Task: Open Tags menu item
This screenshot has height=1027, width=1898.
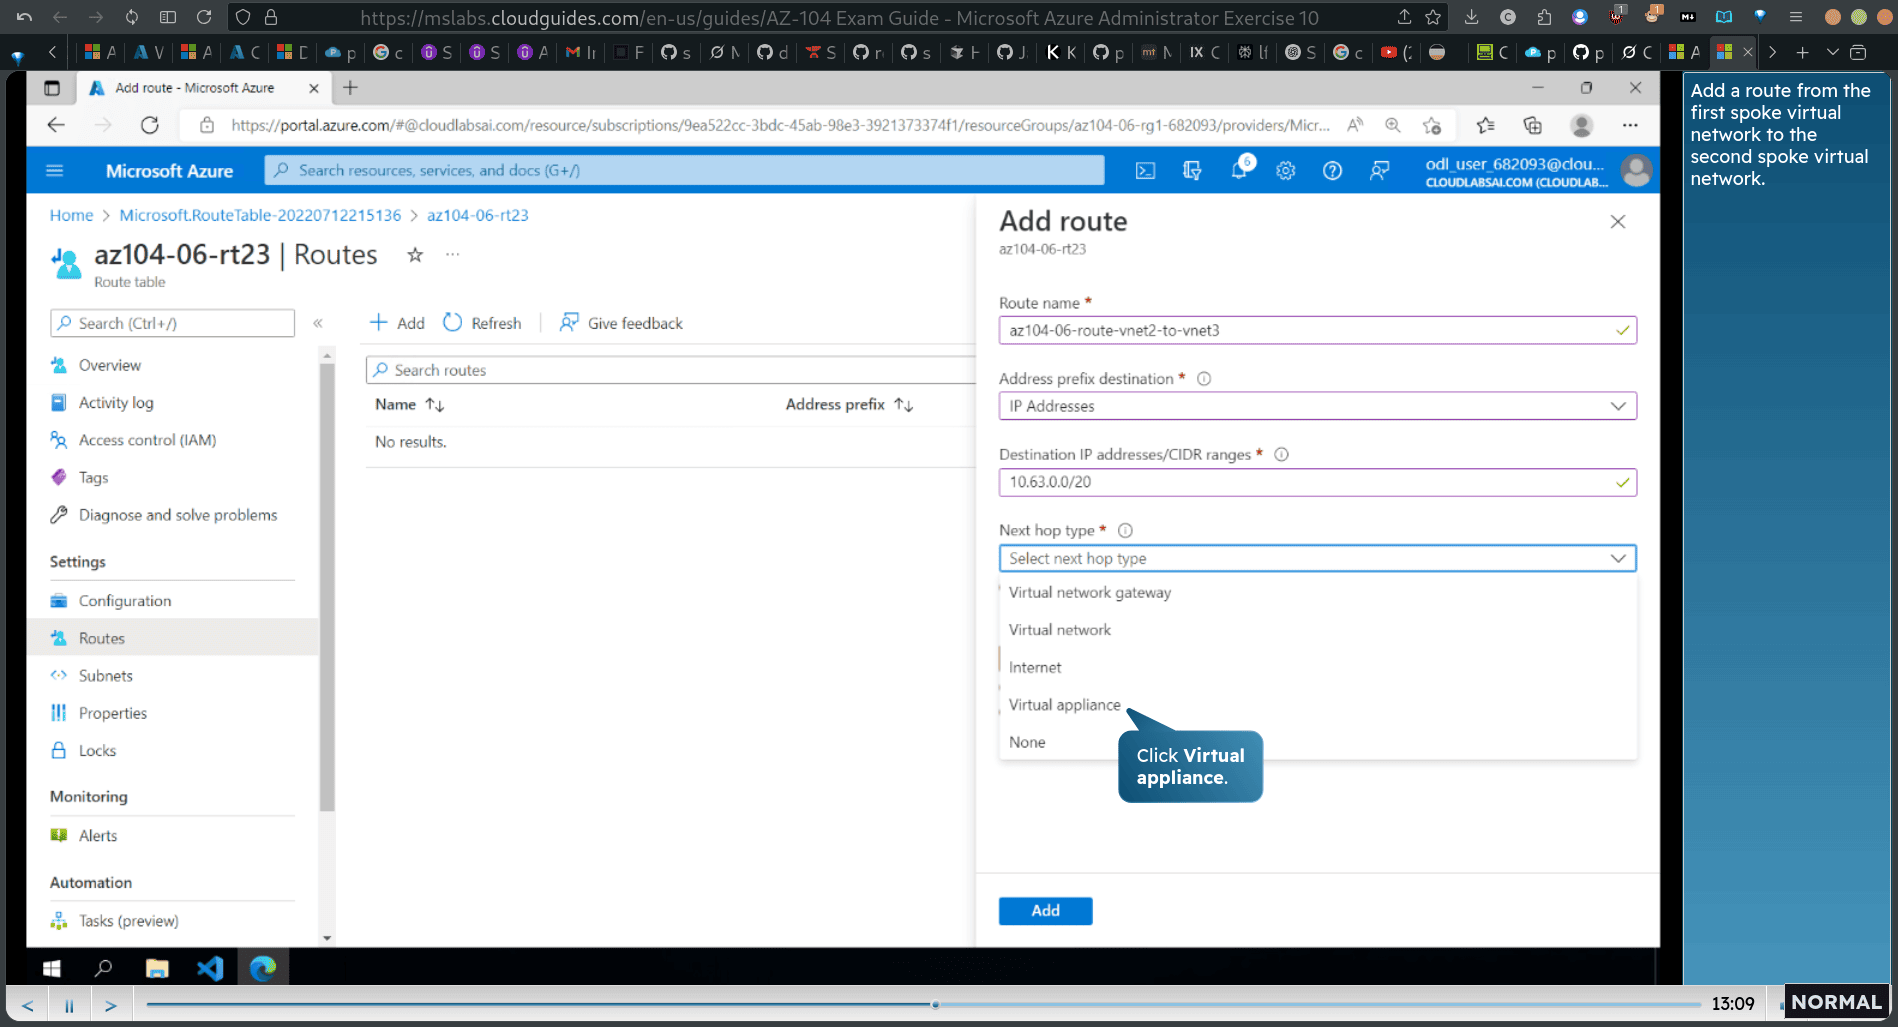Action: click(93, 478)
